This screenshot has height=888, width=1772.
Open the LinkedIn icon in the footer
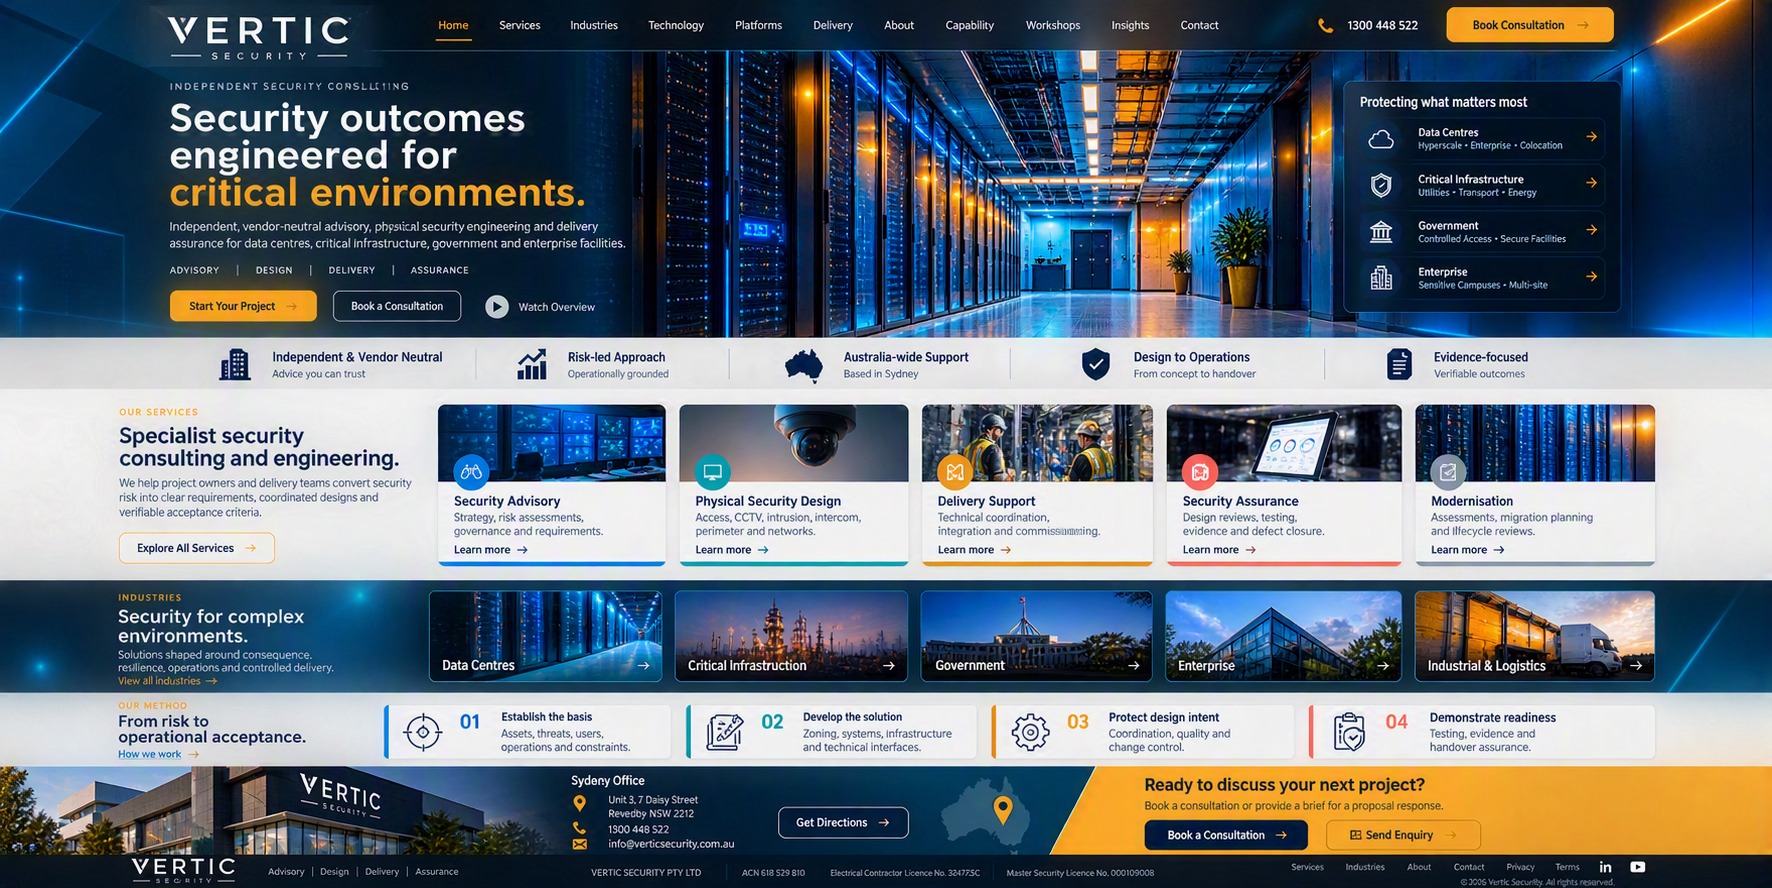(x=1605, y=867)
